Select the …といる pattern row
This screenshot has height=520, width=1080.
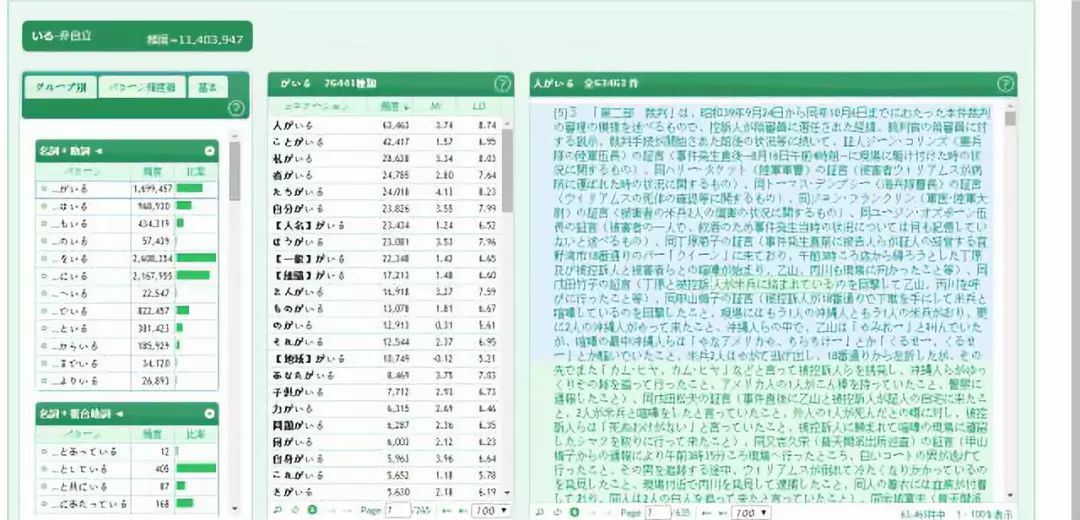[127, 329]
